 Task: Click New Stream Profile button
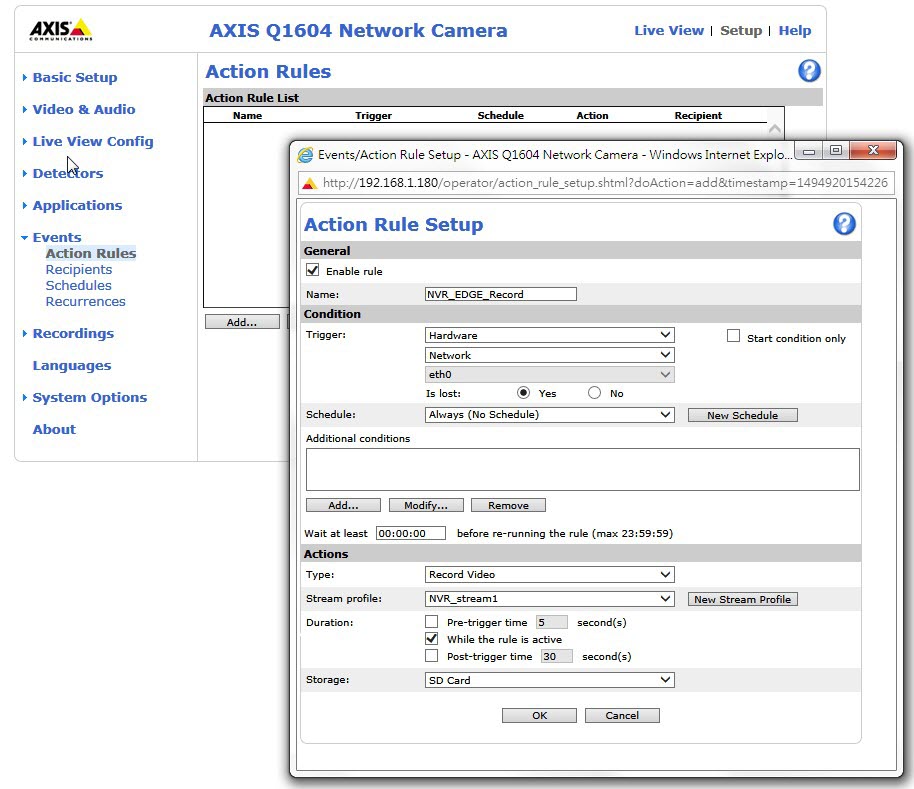point(743,599)
